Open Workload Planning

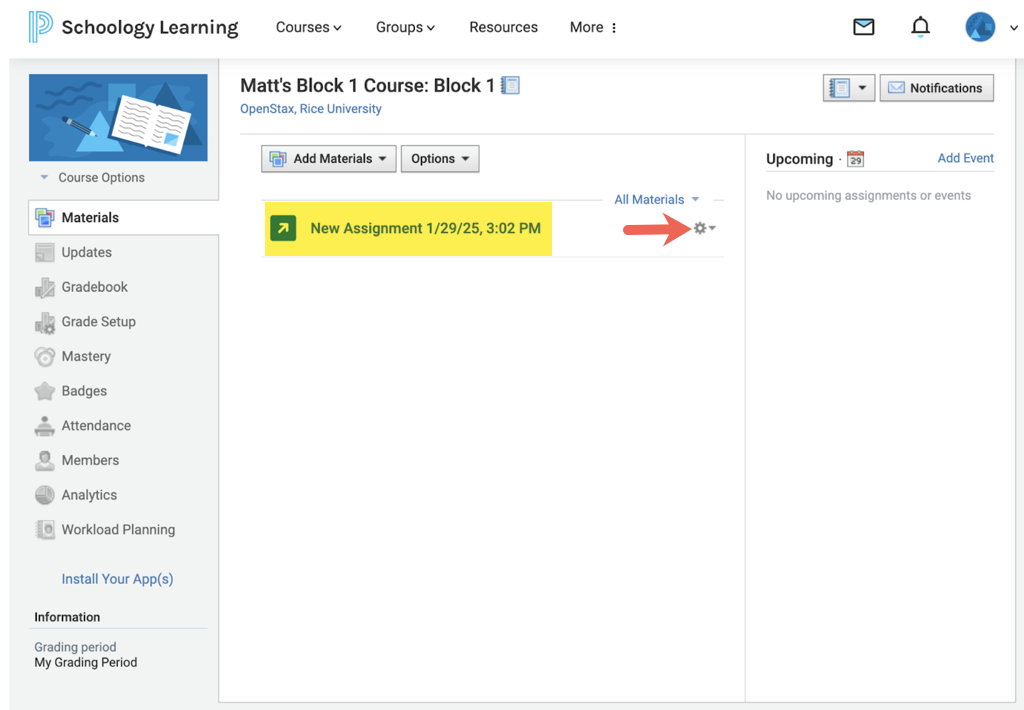click(45, 529)
